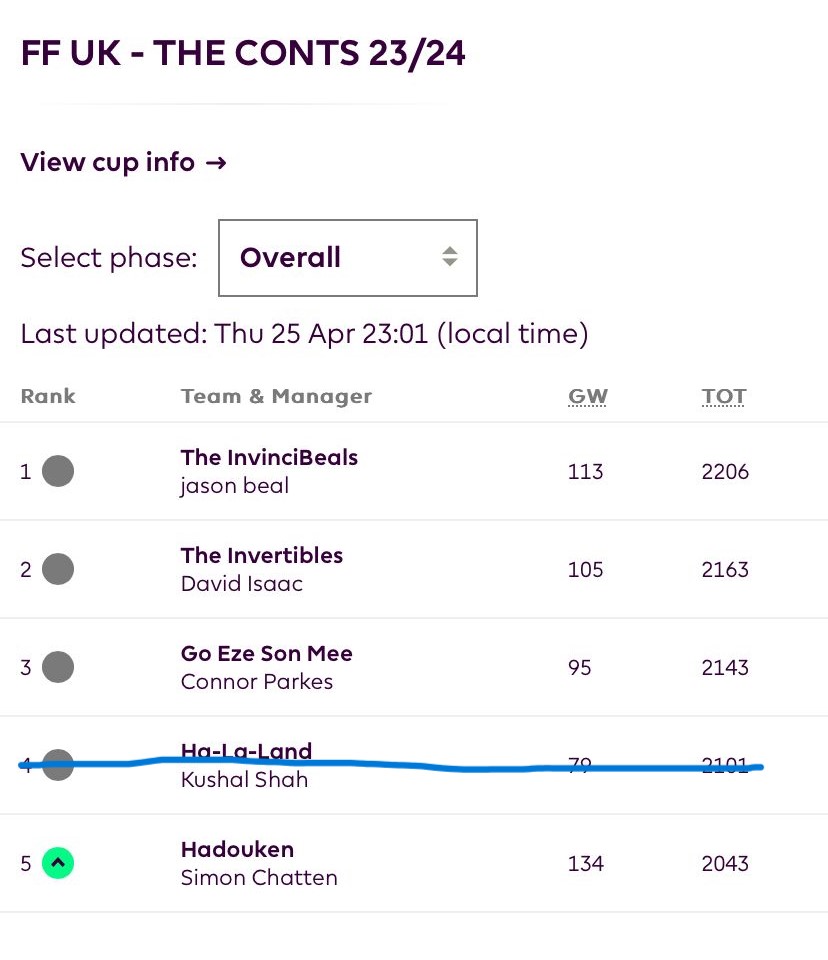
Task: Open the Hadouken team entry
Action: tap(237, 849)
